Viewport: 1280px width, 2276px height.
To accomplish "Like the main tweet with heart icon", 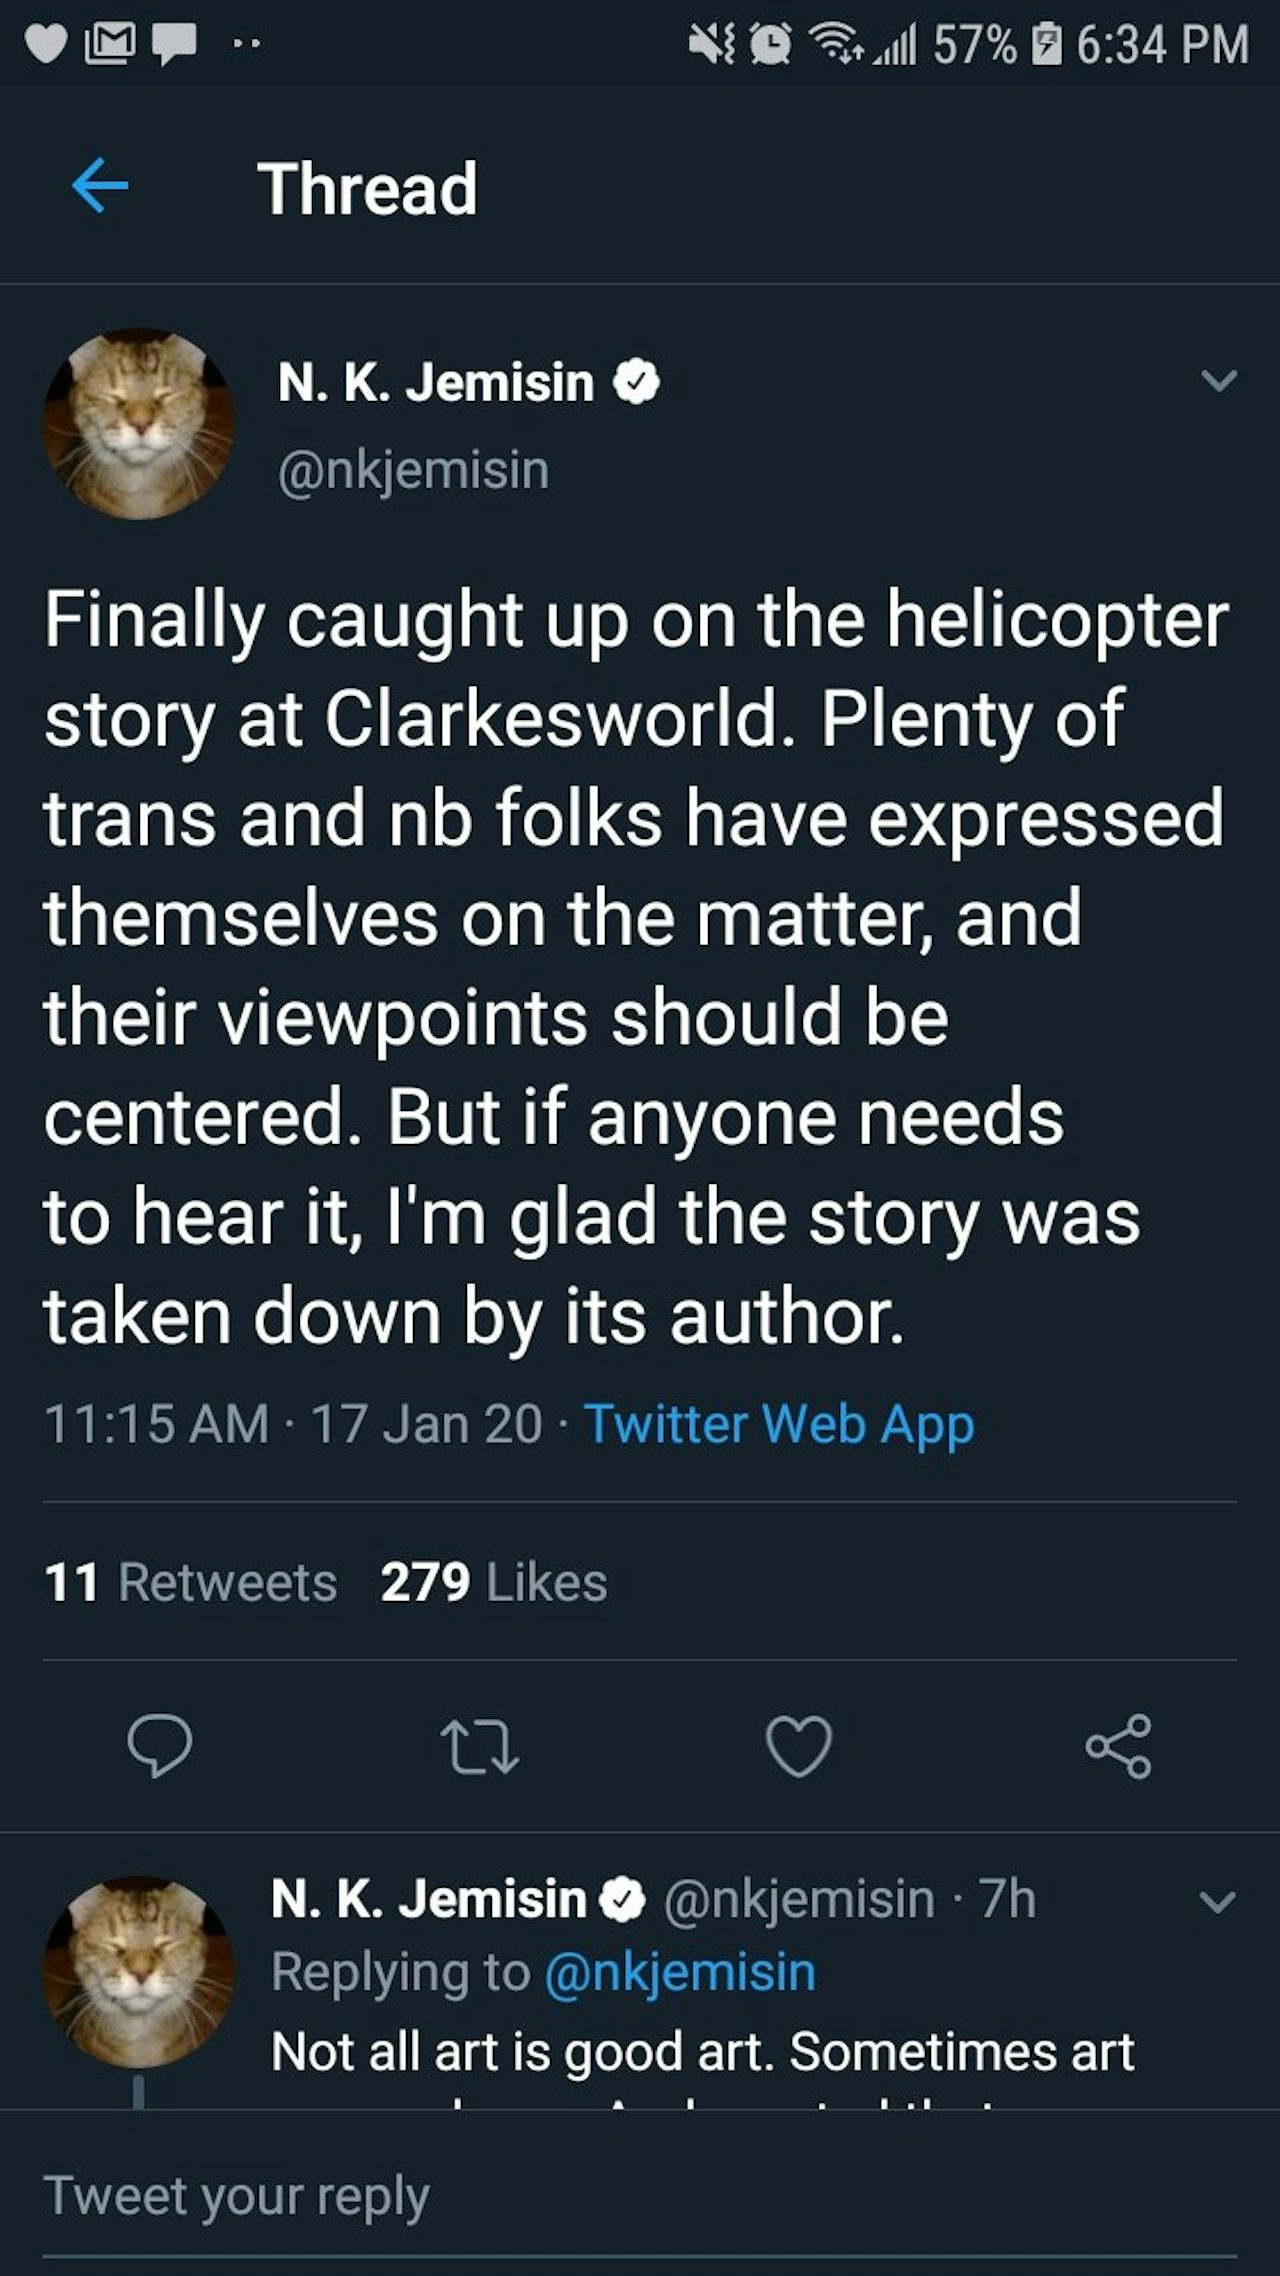I will tap(799, 1745).
